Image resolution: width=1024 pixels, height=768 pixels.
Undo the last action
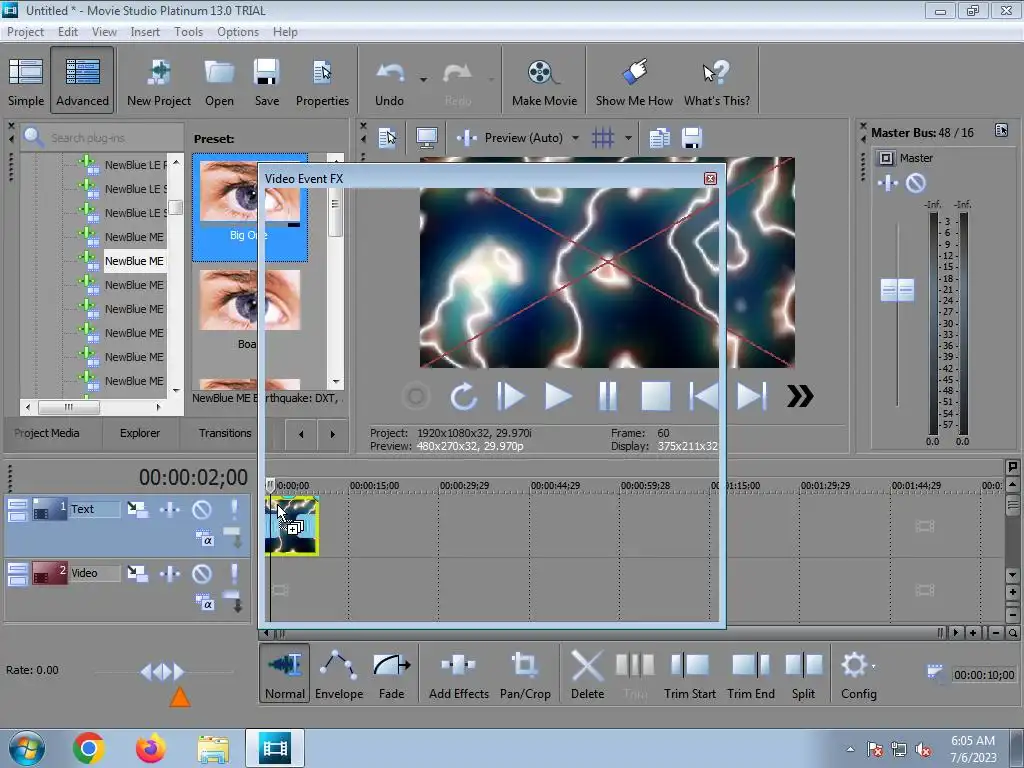389,82
